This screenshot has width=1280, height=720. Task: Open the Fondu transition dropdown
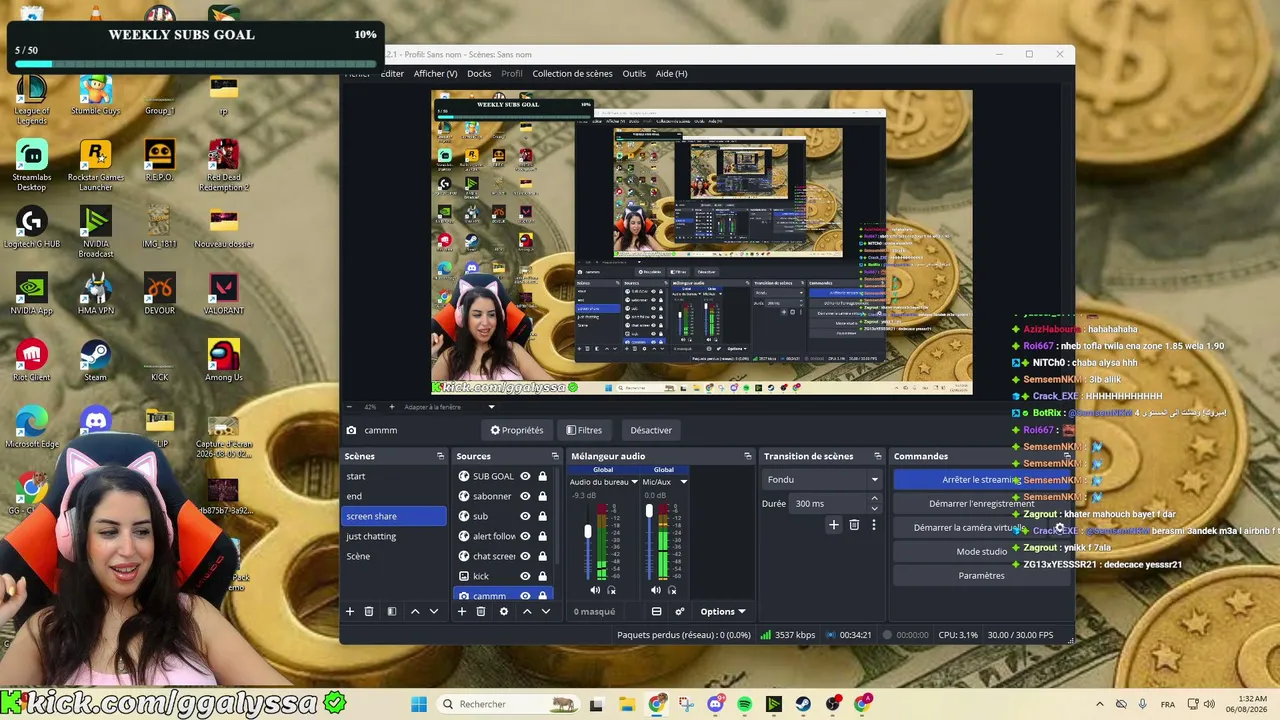[x=822, y=480]
